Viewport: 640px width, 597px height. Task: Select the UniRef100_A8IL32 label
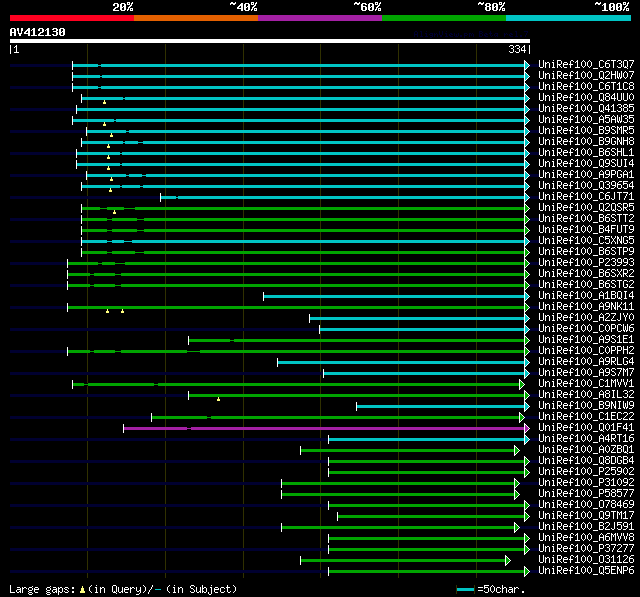pos(586,395)
